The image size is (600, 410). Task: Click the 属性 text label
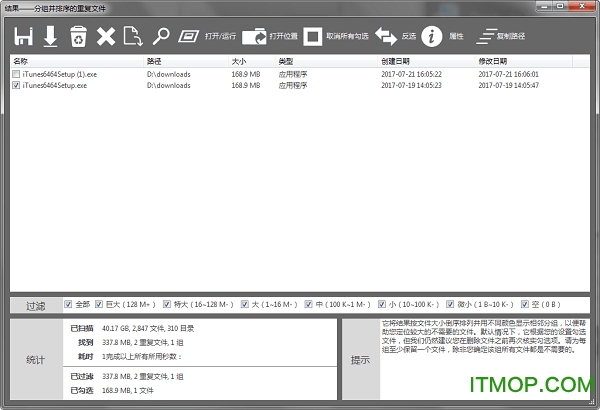456,36
